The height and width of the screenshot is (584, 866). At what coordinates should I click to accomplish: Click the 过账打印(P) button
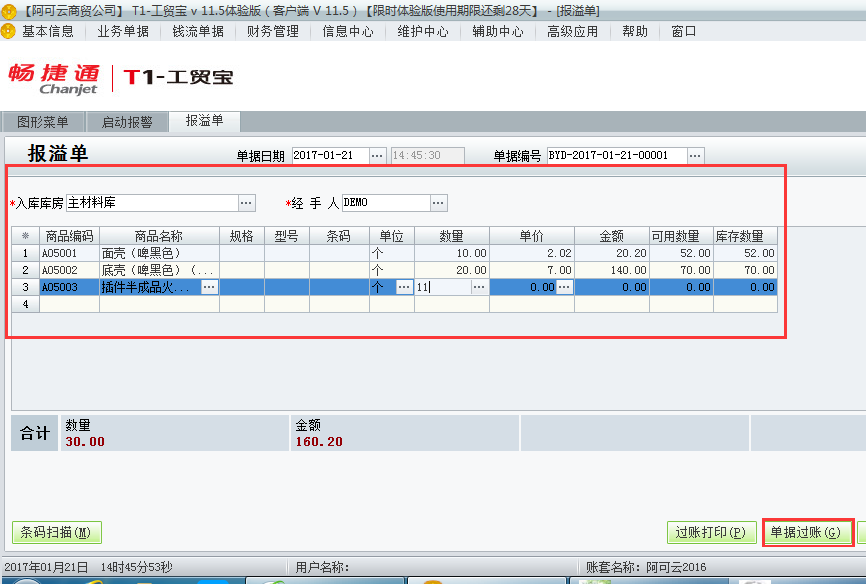click(x=711, y=533)
